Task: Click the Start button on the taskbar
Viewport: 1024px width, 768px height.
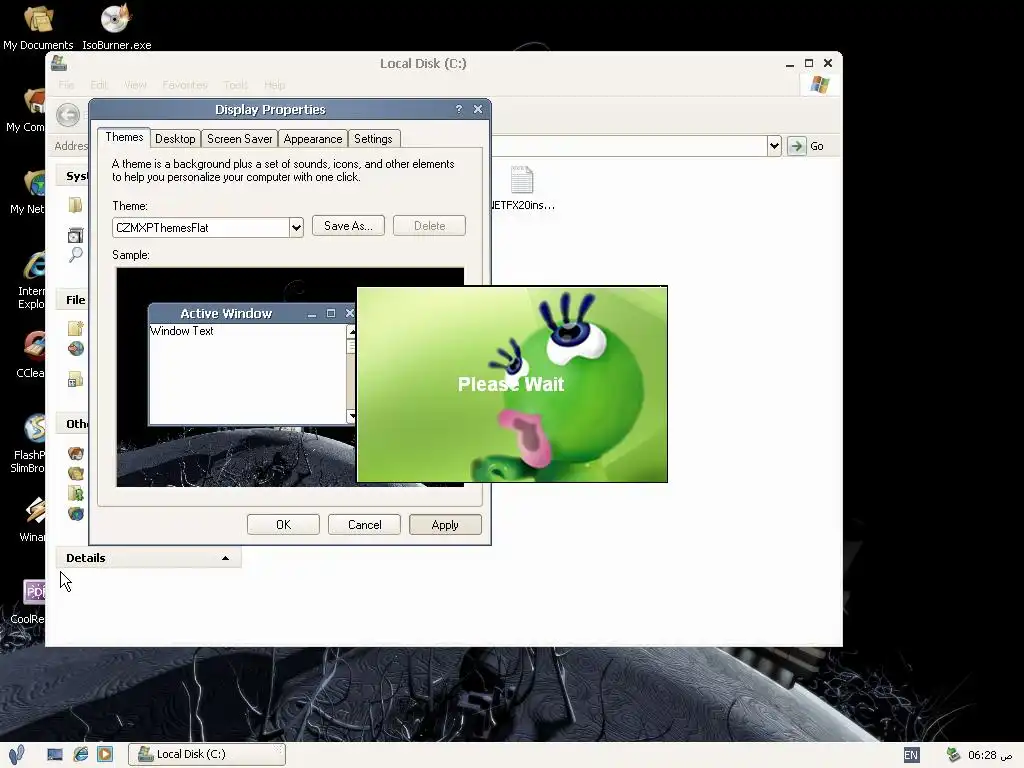Action: [x=17, y=755]
